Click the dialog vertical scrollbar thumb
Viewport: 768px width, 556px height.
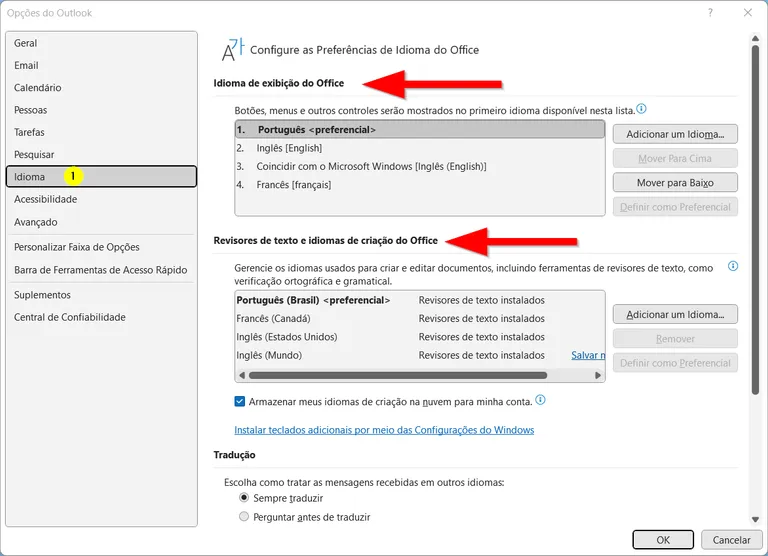point(755,219)
